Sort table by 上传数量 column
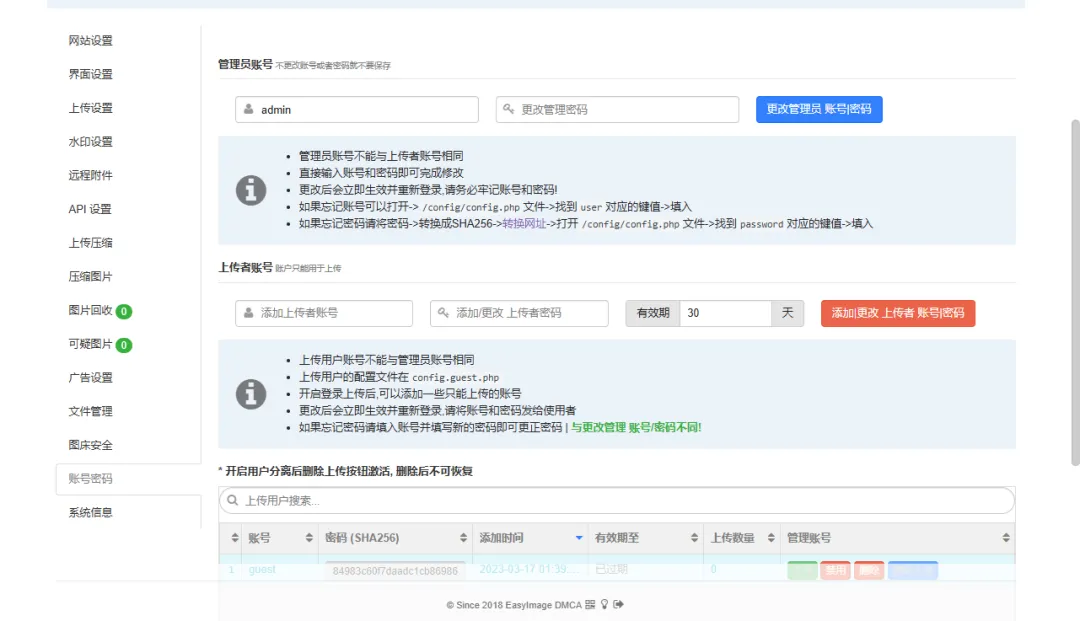 [740, 538]
